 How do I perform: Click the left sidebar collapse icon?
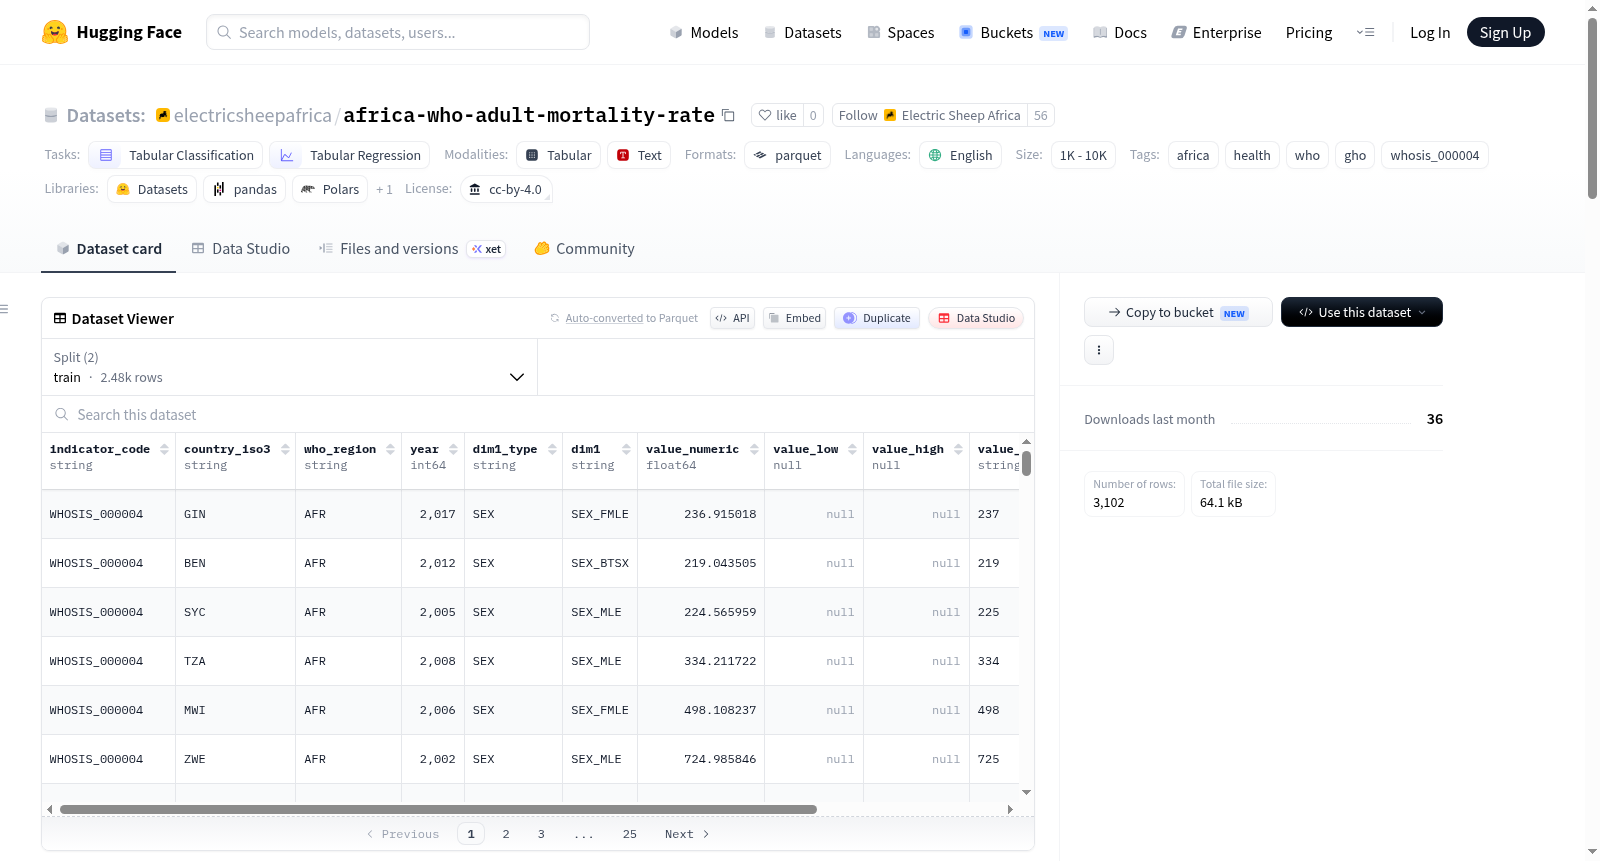[4, 309]
